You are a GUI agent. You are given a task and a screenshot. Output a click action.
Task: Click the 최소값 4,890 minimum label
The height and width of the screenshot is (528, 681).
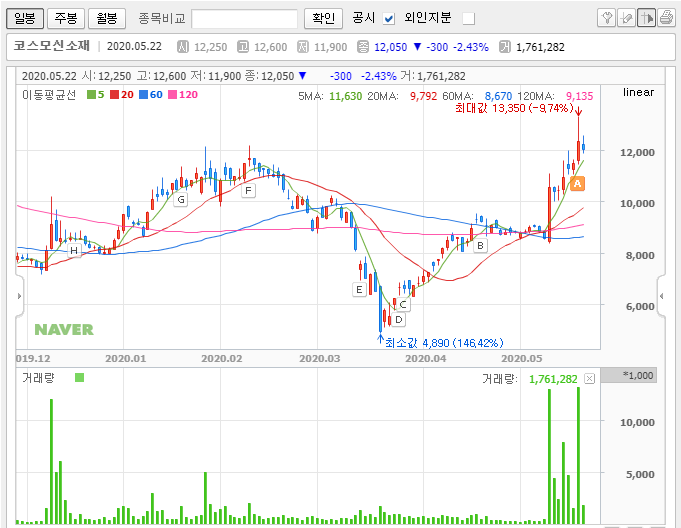click(x=444, y=343)
